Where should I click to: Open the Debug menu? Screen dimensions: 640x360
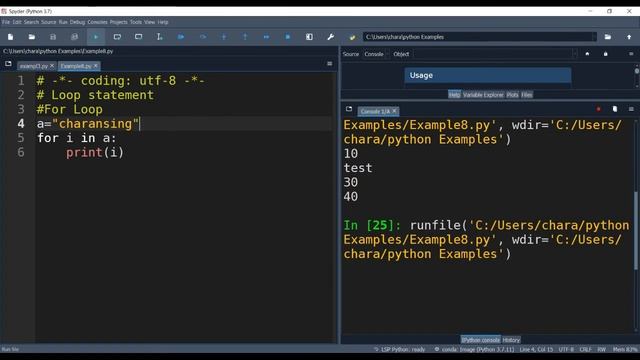(x=77, y=22)
